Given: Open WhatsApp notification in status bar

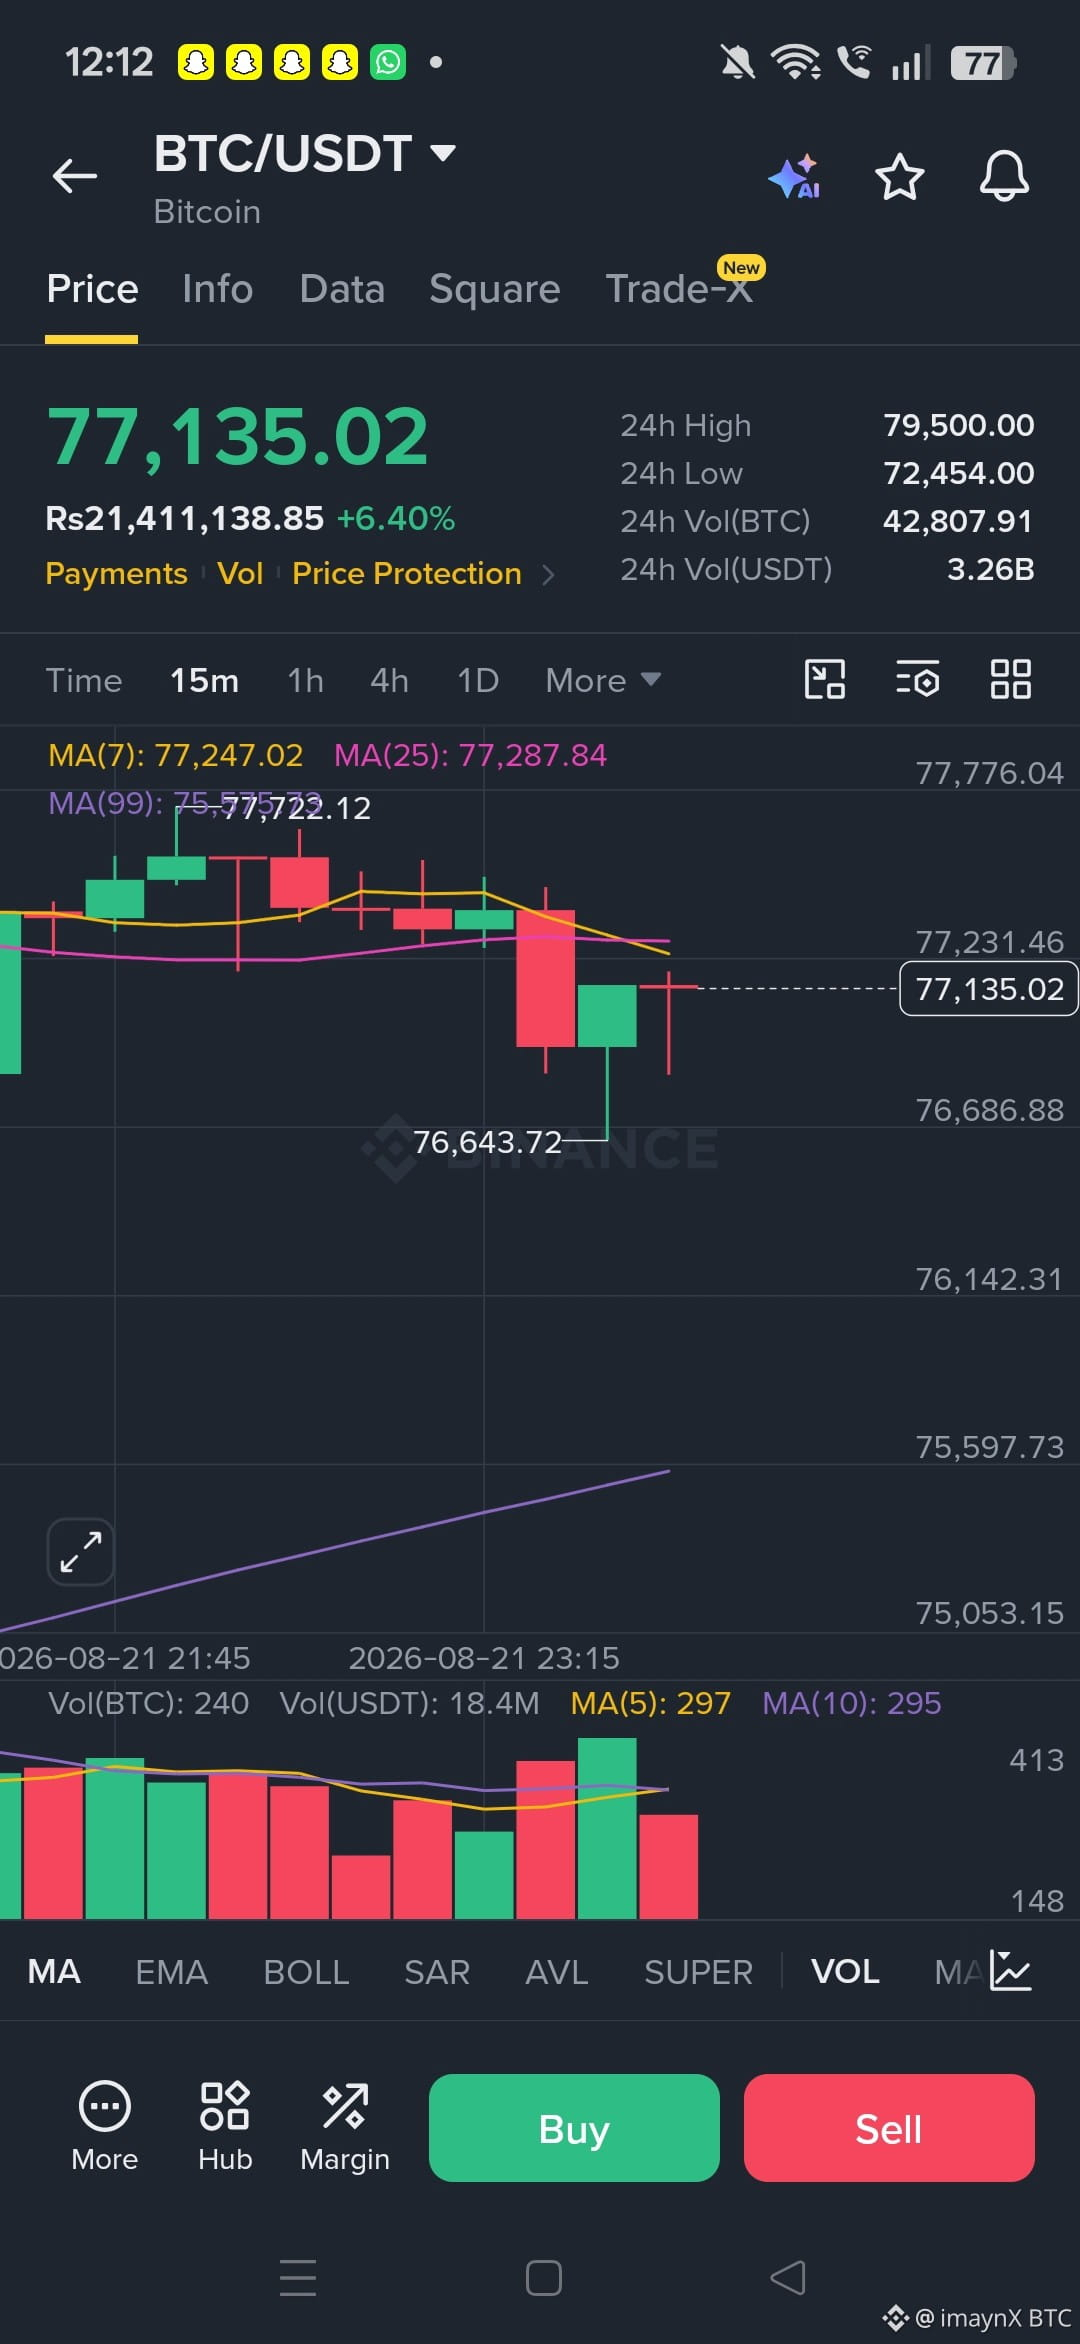Looking at the screenshot, I should point(388,62).
